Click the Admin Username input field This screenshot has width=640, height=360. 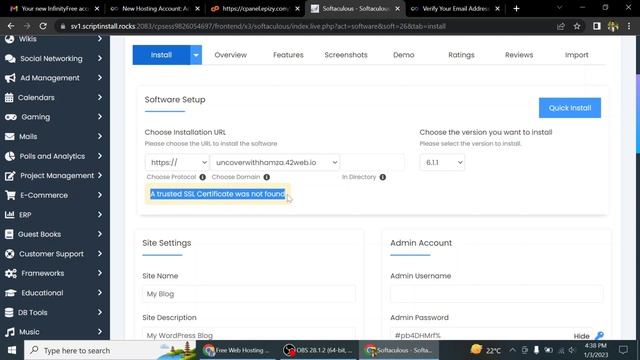pyautogui.click(x=496, y=294)
